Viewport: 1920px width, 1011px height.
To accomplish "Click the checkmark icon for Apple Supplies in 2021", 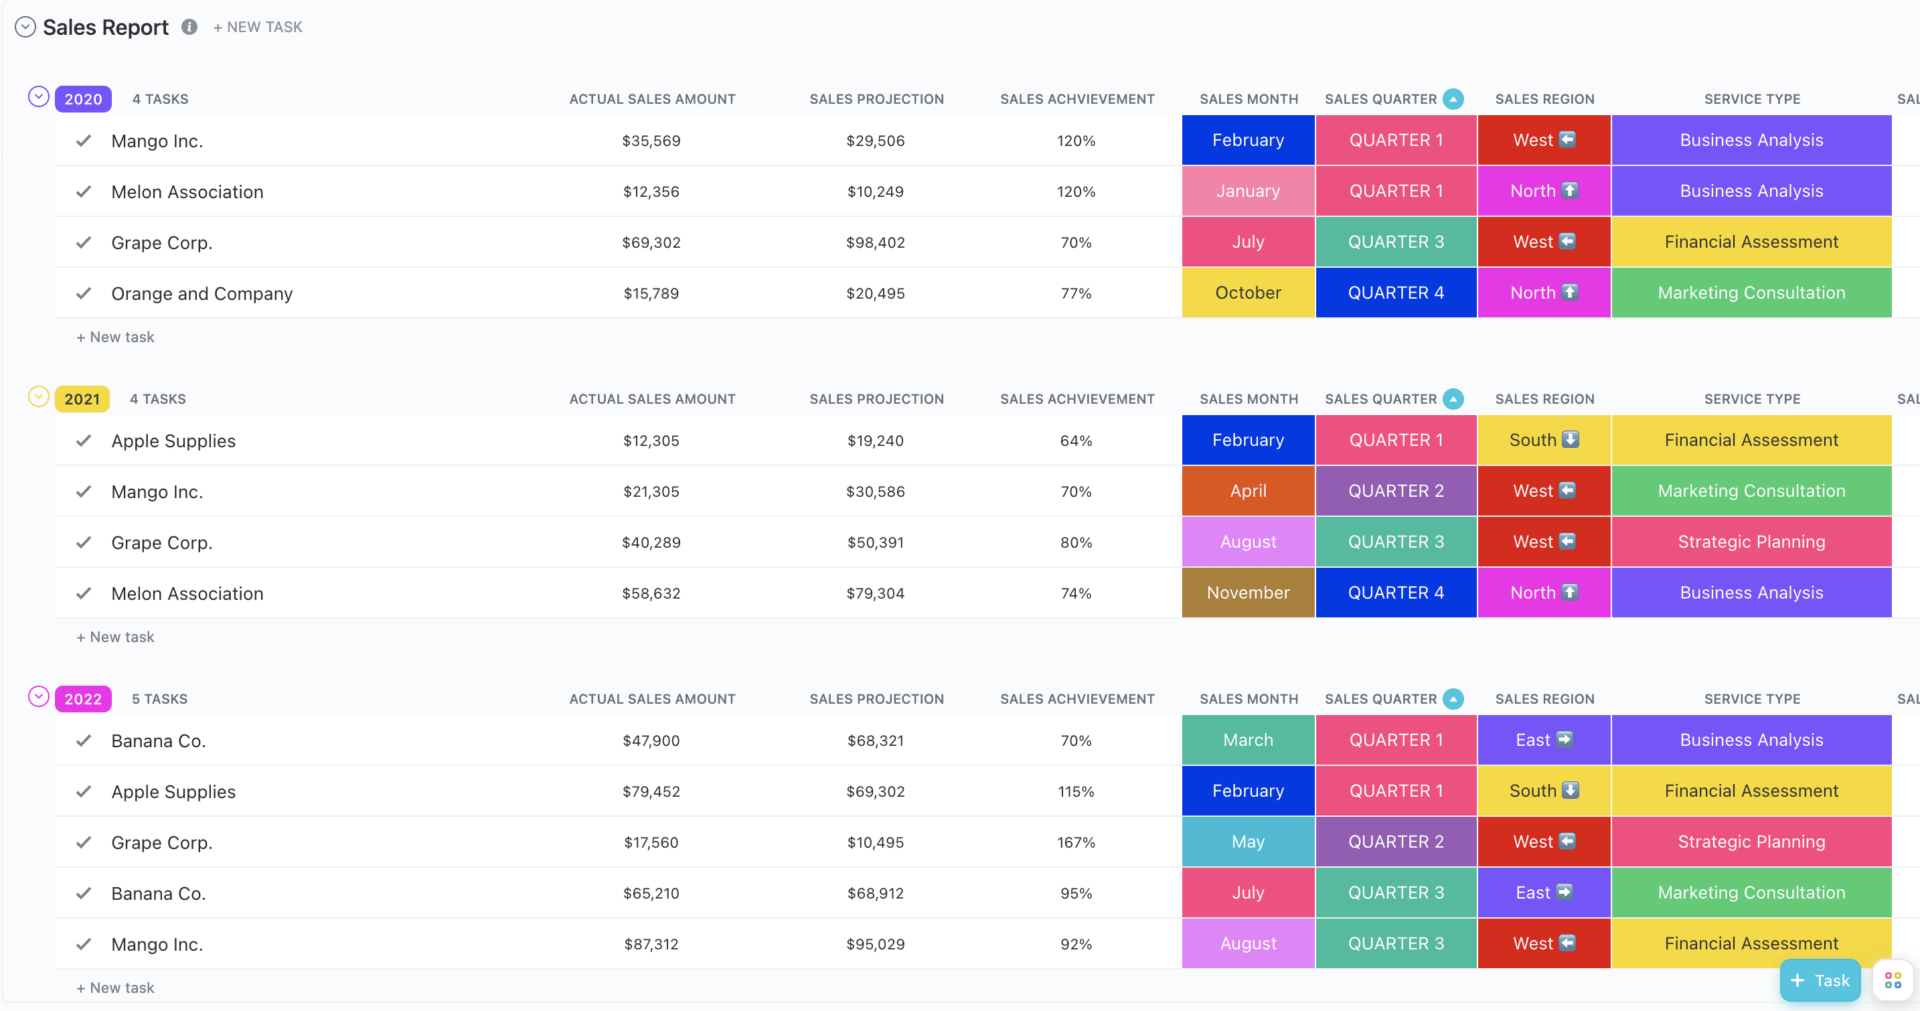I will pos(84,441).
